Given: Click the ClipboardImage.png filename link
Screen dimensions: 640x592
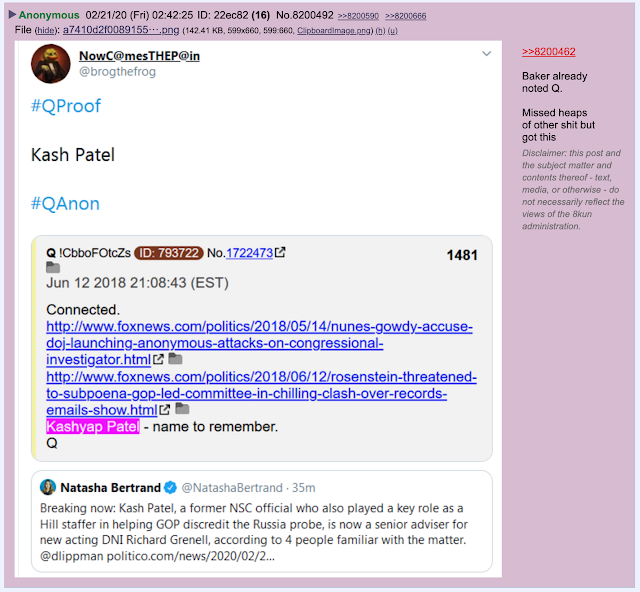Looking at the screenshot, I should click(334, 31).
